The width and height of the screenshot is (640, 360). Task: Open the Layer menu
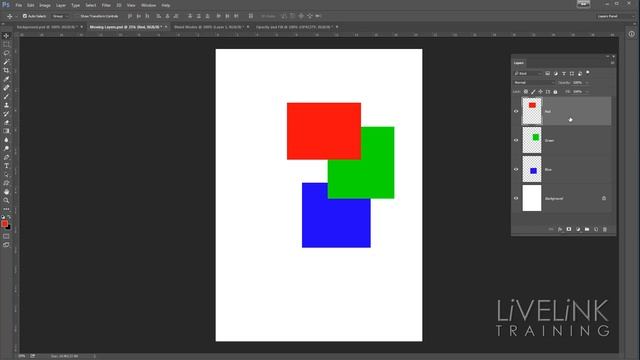point(61,5)
